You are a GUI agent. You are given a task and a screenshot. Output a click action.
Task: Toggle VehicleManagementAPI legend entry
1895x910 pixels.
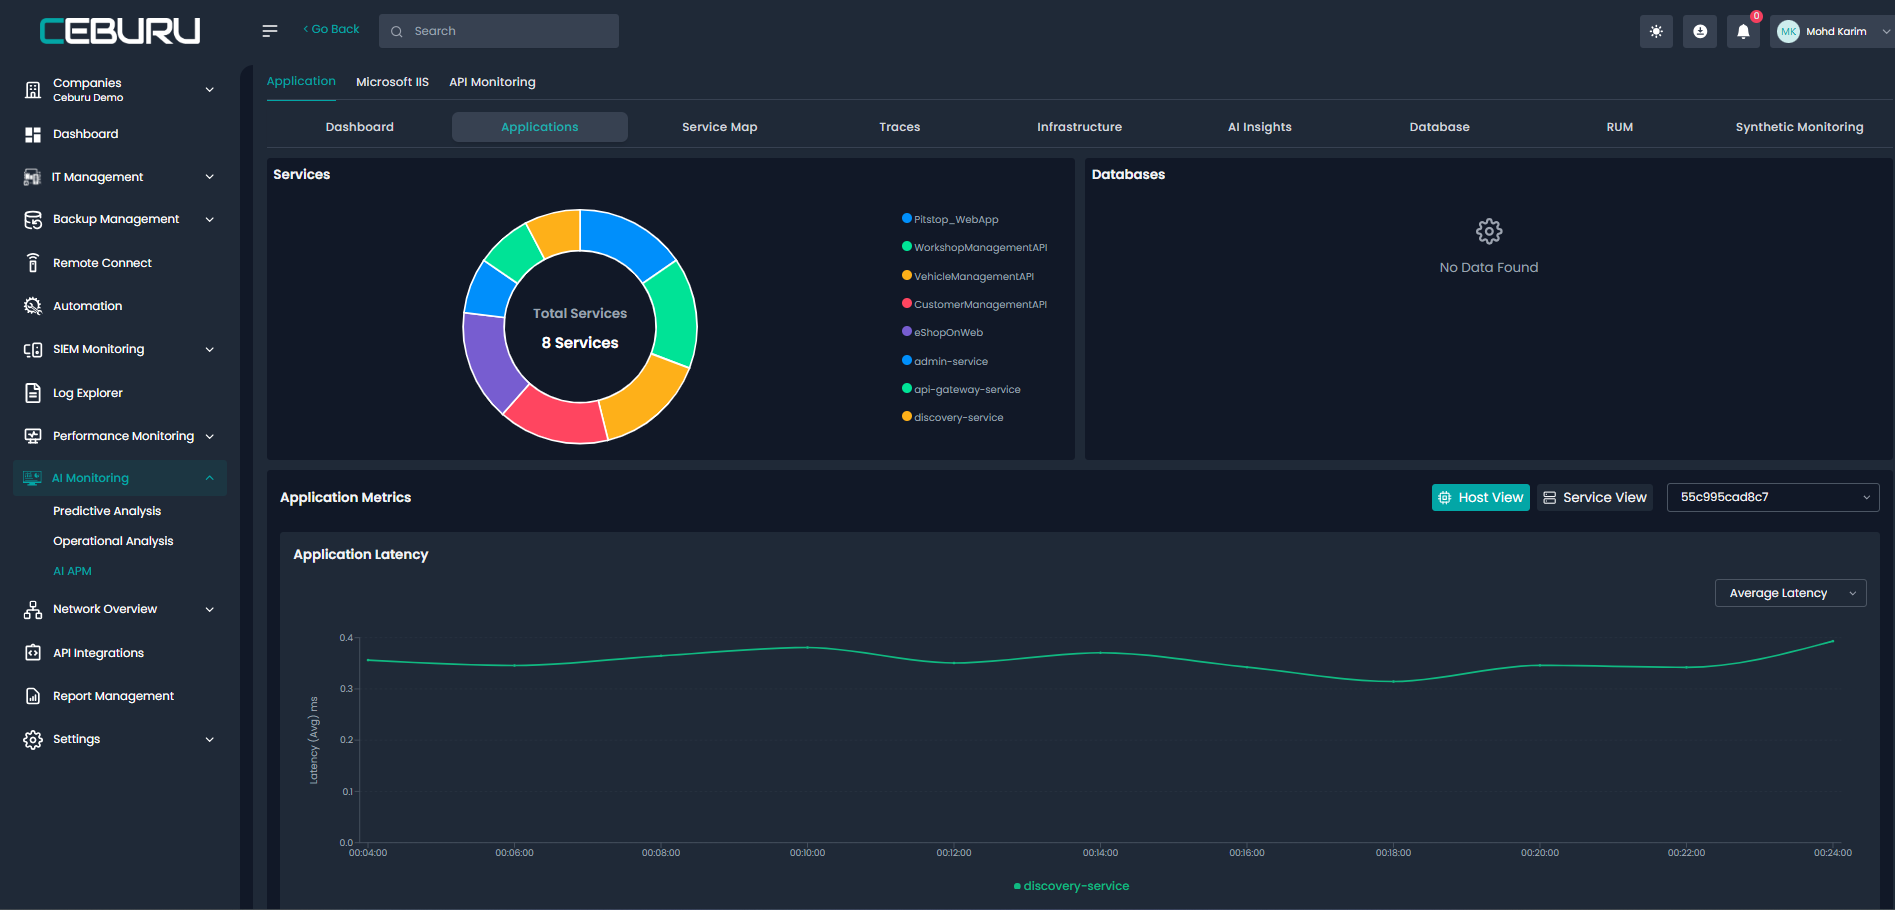968,276
